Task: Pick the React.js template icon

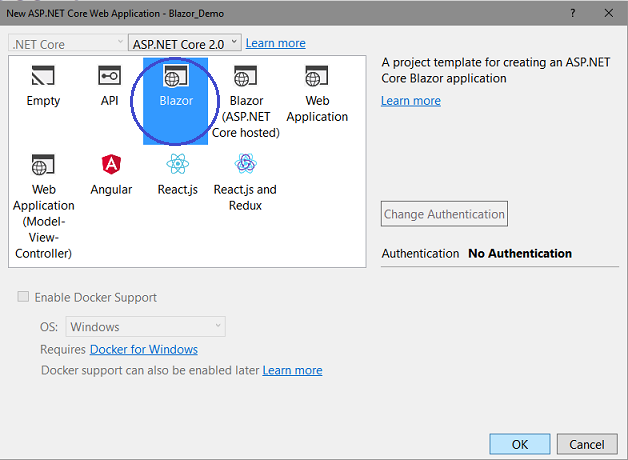Action: [x=177, y=164]
